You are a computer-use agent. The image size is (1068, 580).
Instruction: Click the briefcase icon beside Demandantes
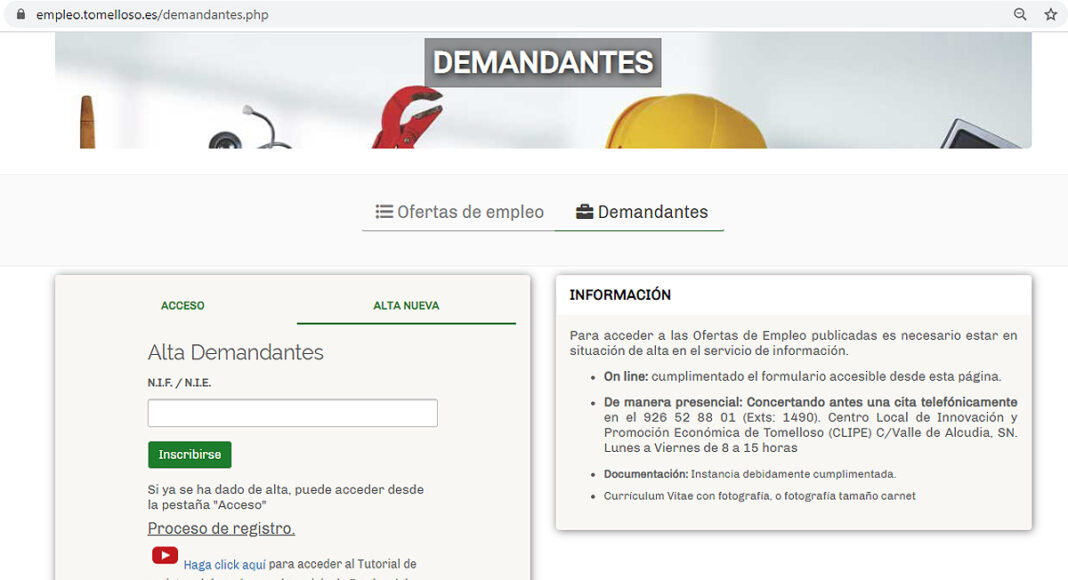coord(584,212)
